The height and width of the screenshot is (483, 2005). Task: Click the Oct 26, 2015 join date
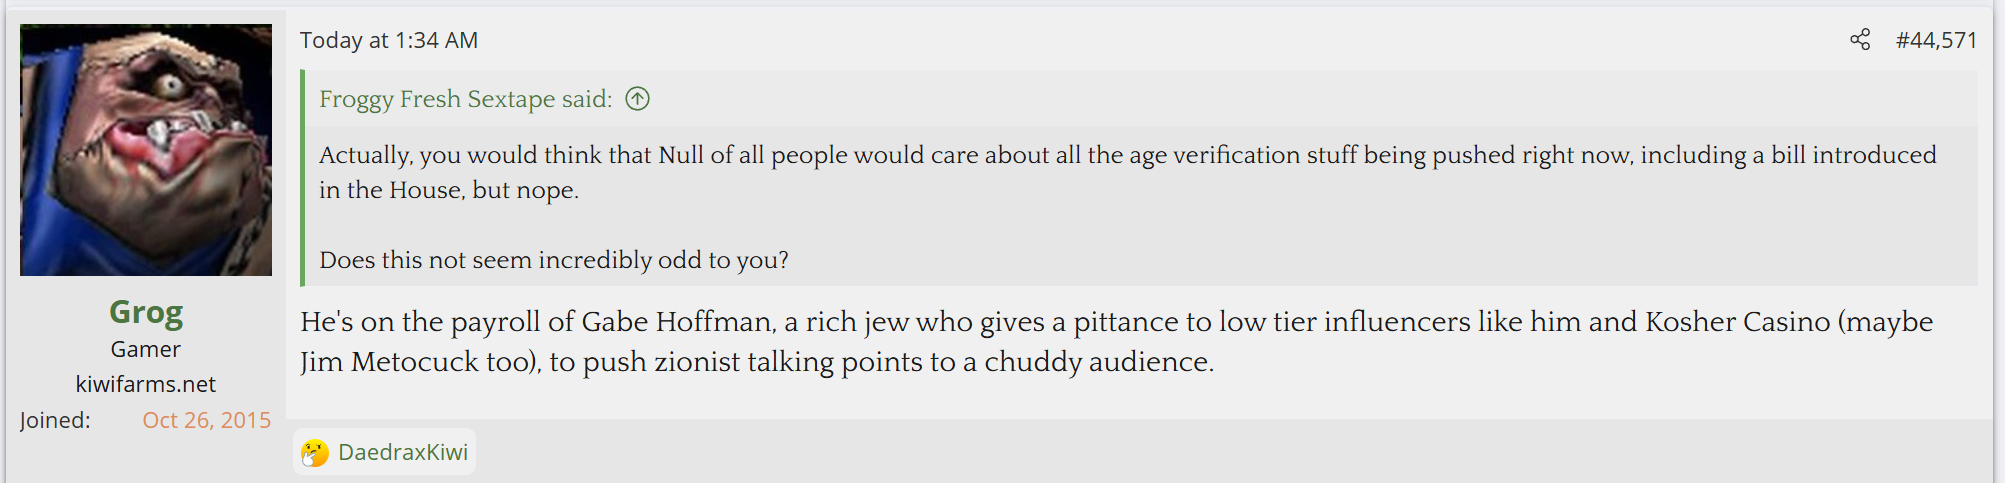pyautogui.click(x=206, y=420)
